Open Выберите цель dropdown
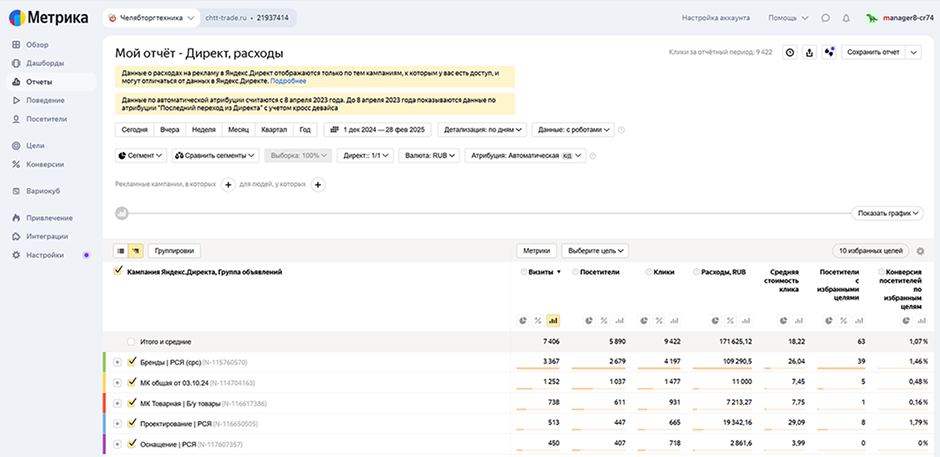The width and height of the screenshot is (940, 457). coord(594,251)
